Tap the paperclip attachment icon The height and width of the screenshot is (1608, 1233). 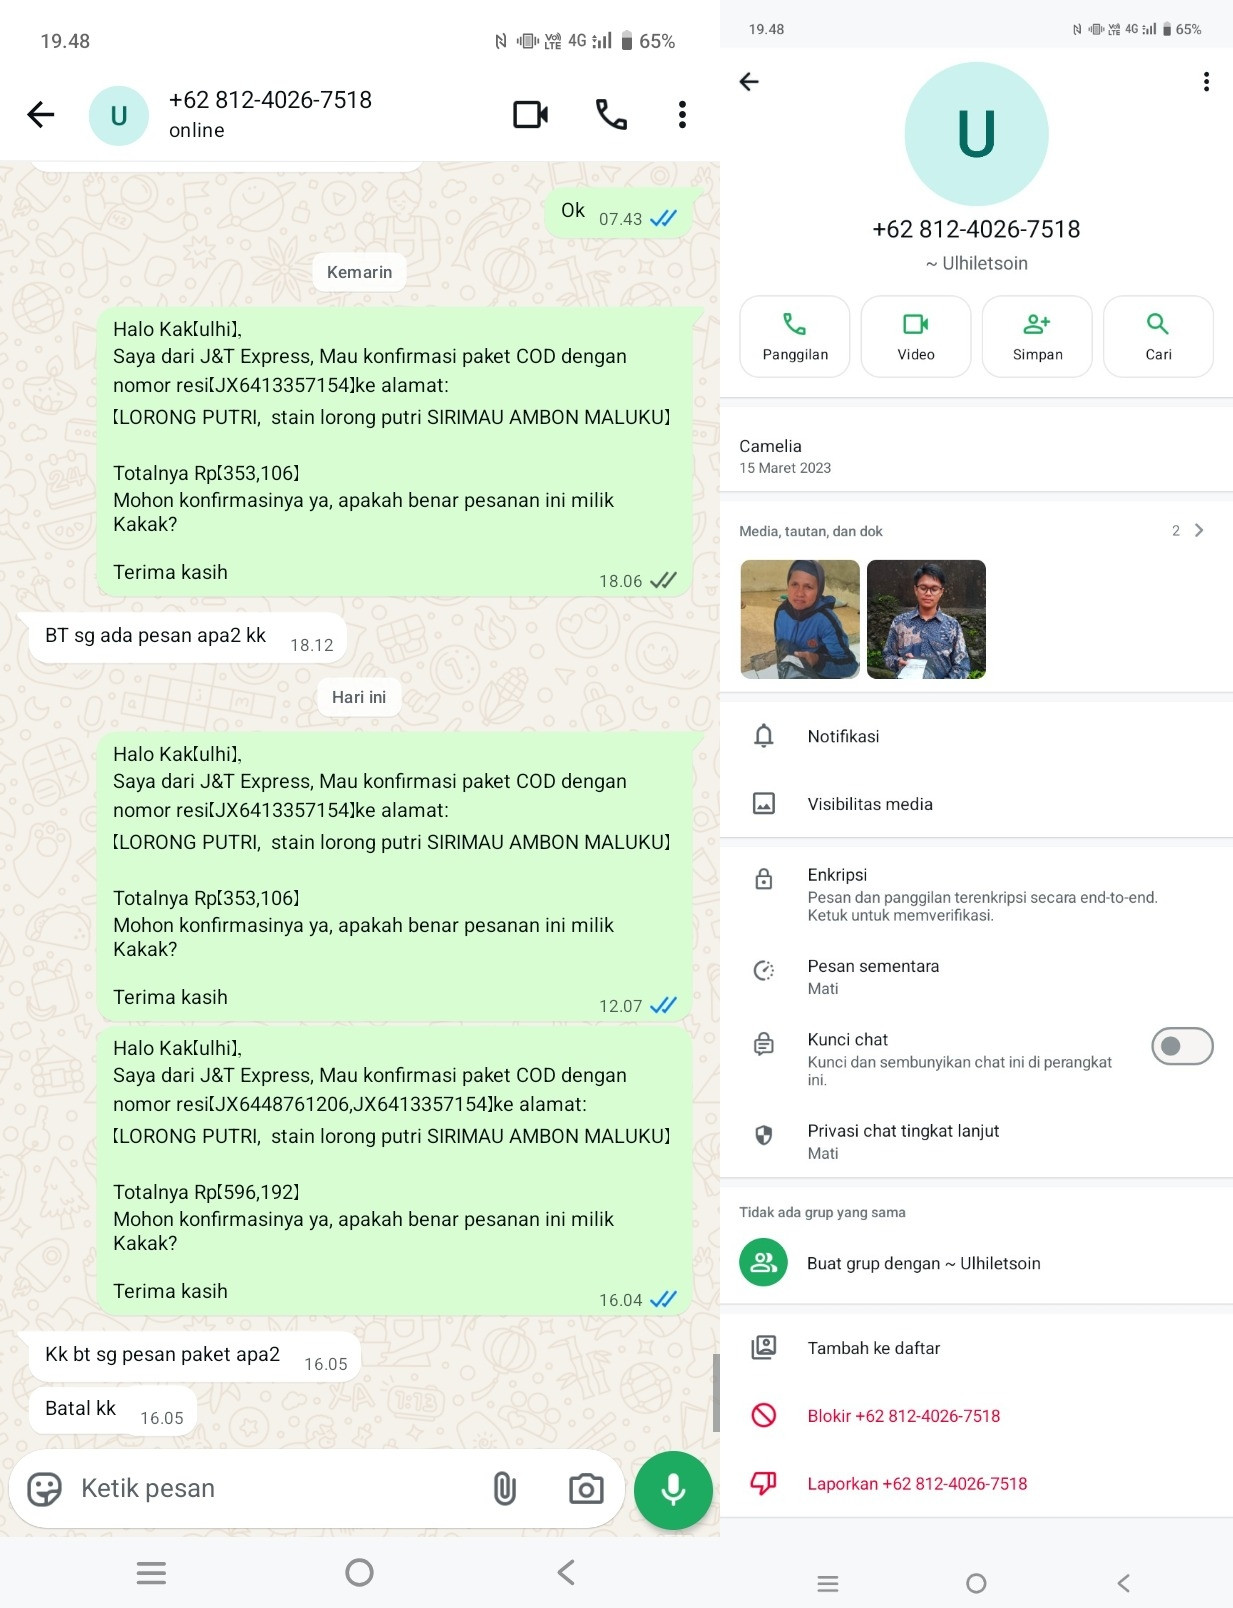505,1489
